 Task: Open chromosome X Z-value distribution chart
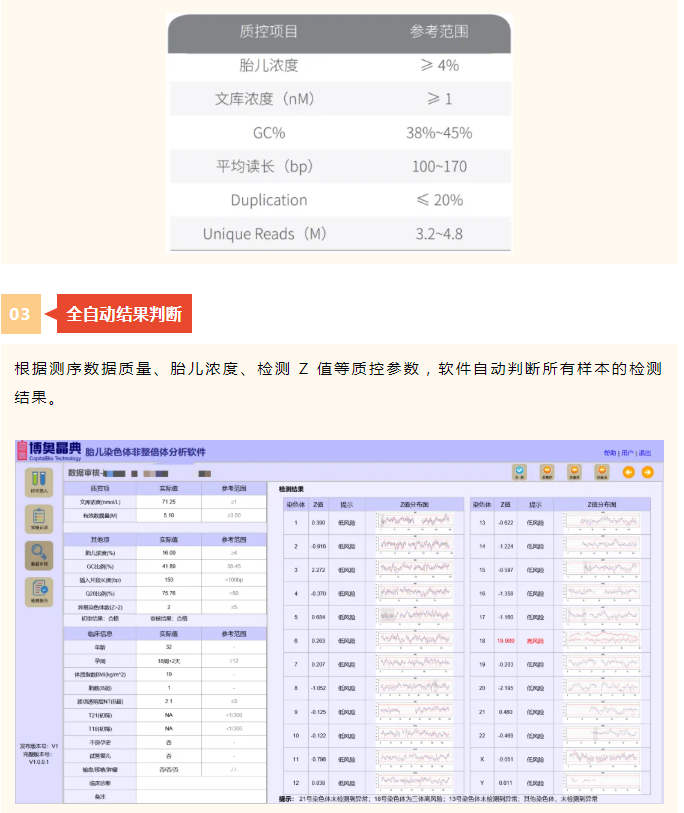point(602,759)
